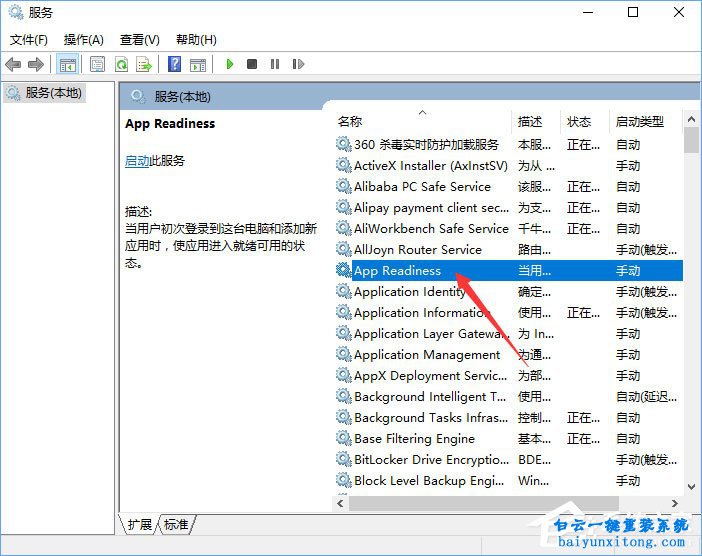Click gear icon beside Application Management
Image resolution: width=702 pixels, height=556 pixels.
(x=343, y=355)
